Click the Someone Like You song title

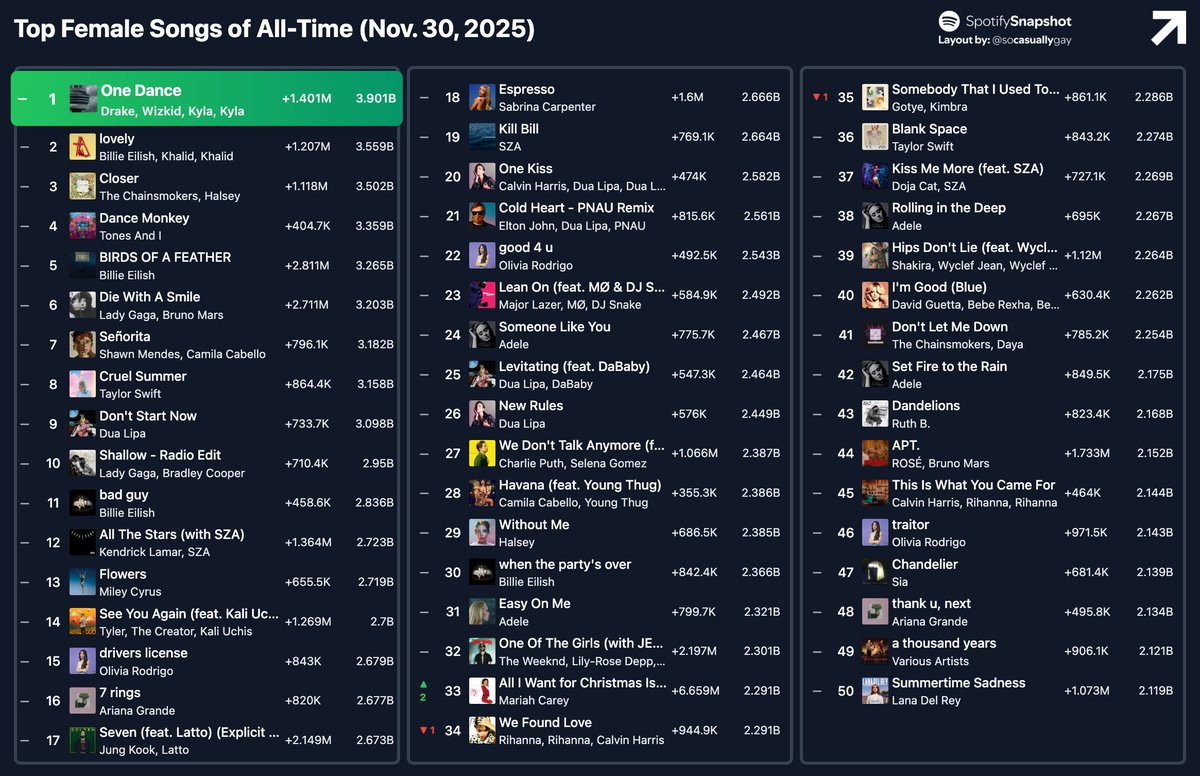[555, 327]
